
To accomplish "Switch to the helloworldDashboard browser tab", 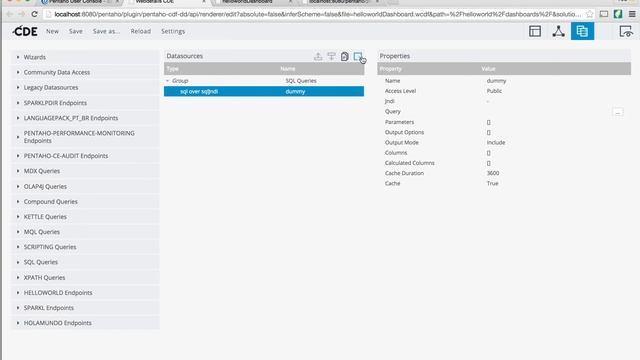I will point(253,2).
